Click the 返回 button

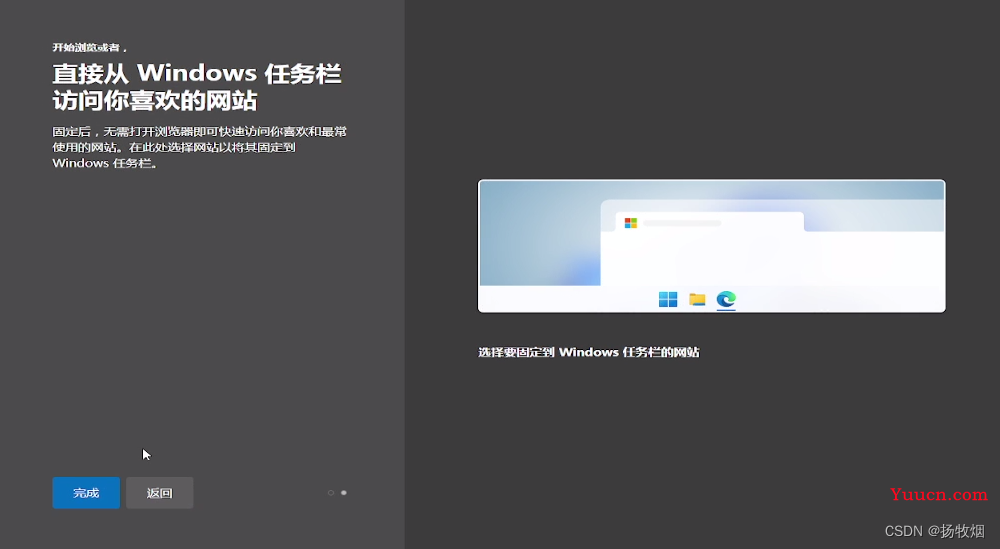[159, 493]
